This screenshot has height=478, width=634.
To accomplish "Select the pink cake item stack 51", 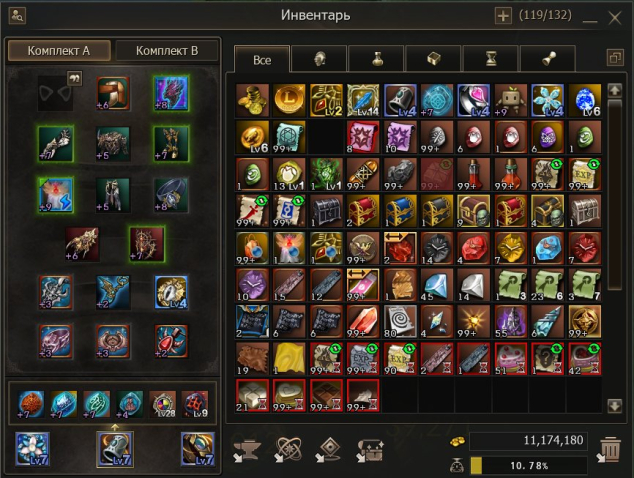I will coord(511,359).
